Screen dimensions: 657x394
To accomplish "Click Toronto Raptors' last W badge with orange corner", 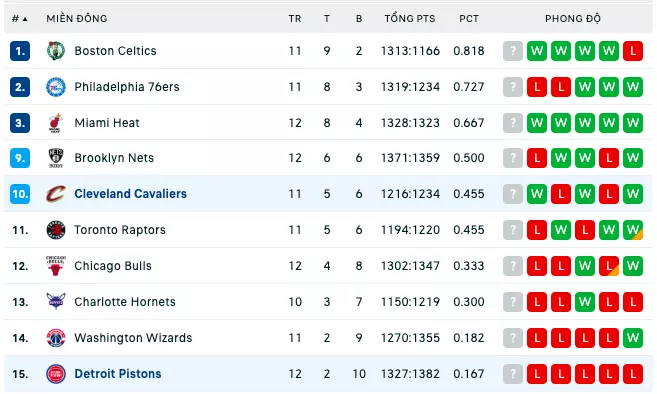I will pyautogui.click(x=633, y=230).
